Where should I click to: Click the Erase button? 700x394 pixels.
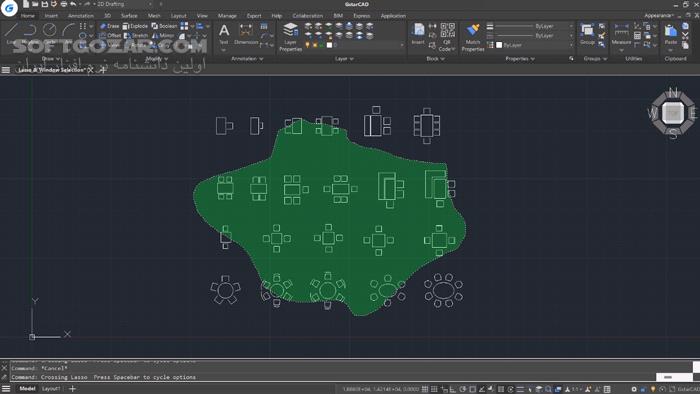109,26
